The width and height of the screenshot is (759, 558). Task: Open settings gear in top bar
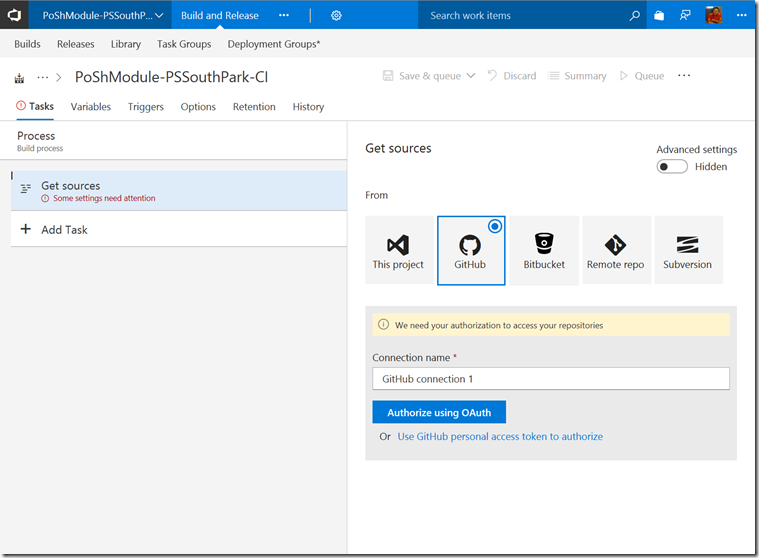pyautogui.click(x=336, y=15)
